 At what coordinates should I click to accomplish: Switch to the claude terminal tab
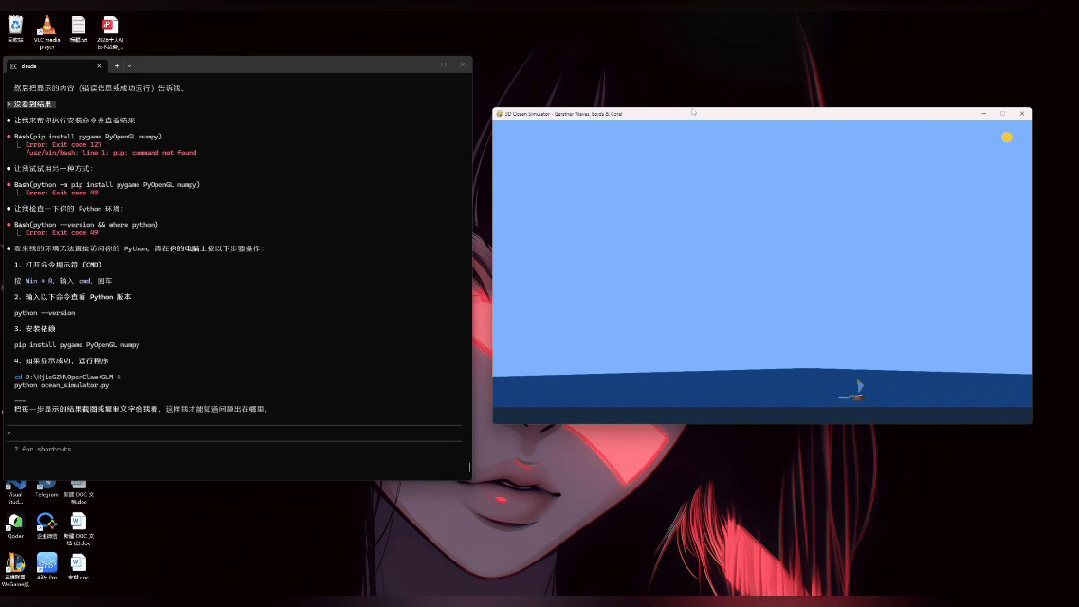[x=55, y=66]
